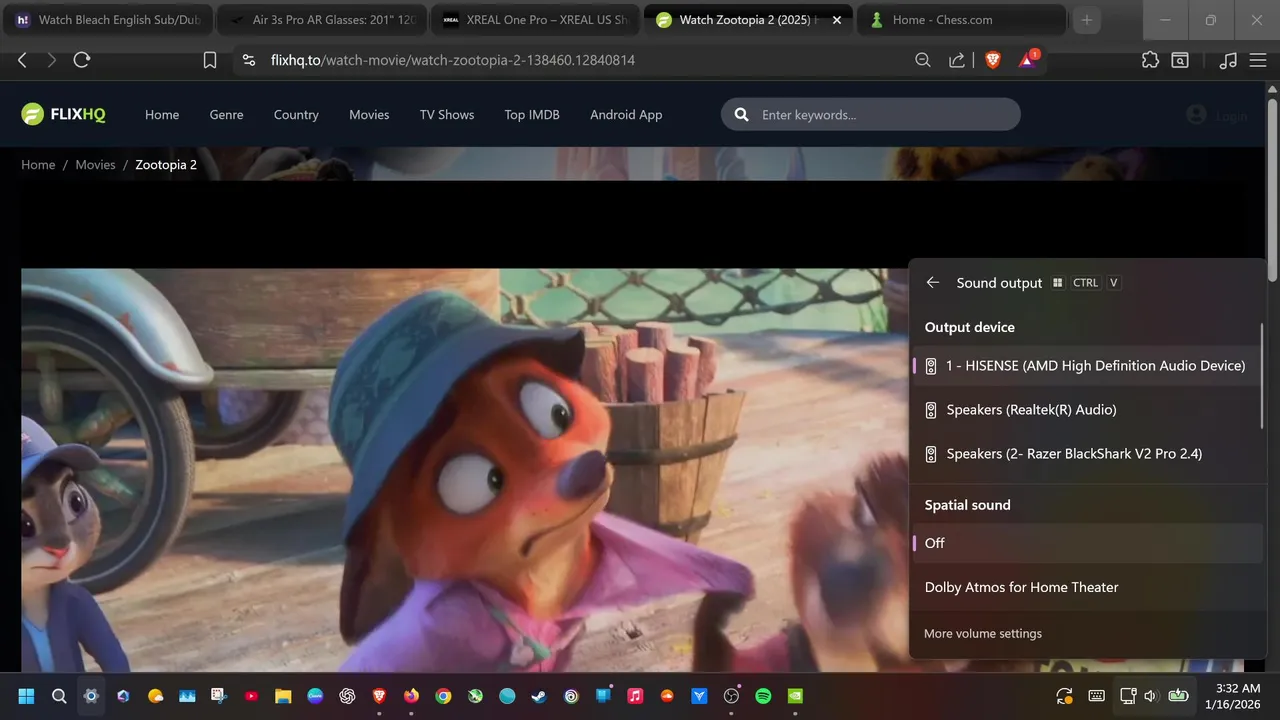Image resolution: width=1280 pixels, height=720 pixels.
Task: Open site settings icon in address bar
Action: 250,60
